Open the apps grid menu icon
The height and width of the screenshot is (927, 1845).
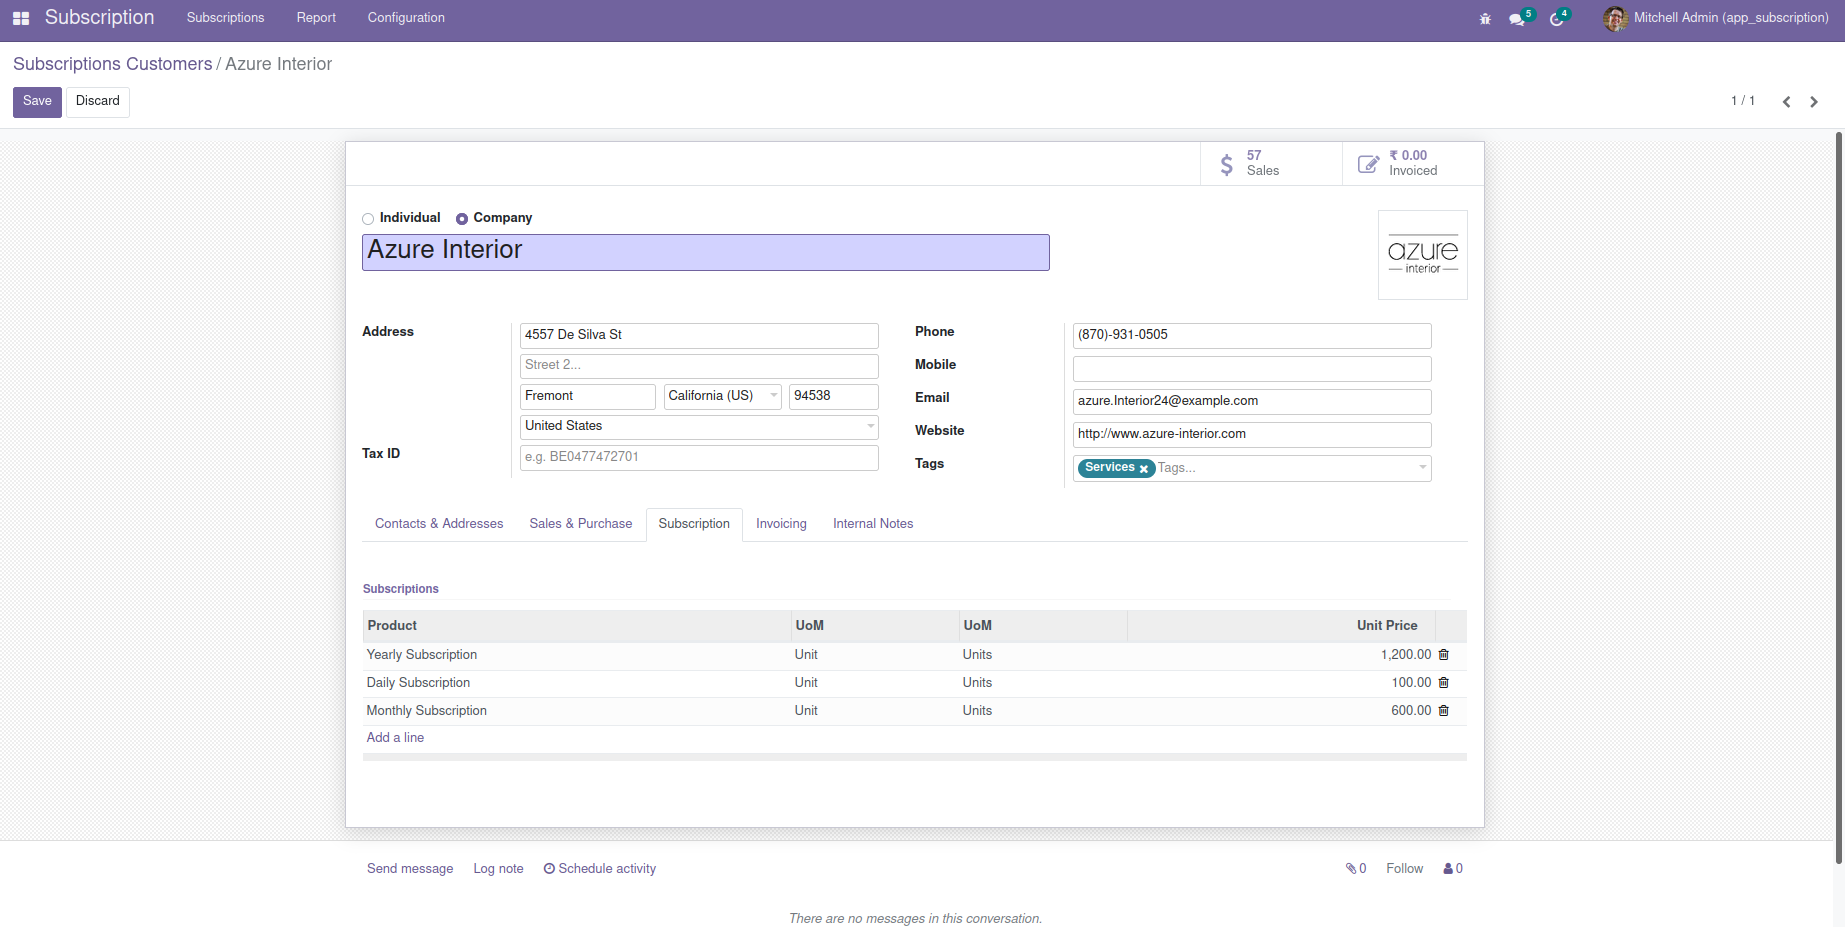click(21, 18)
